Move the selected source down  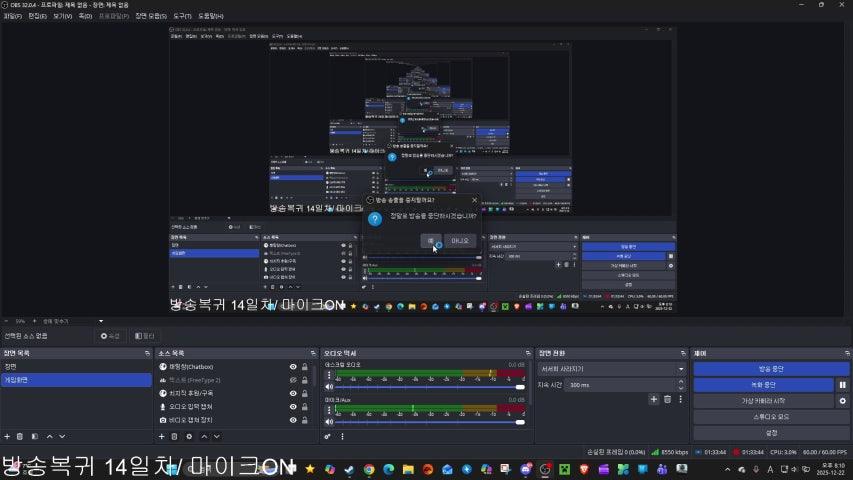(x=217, y=436)
